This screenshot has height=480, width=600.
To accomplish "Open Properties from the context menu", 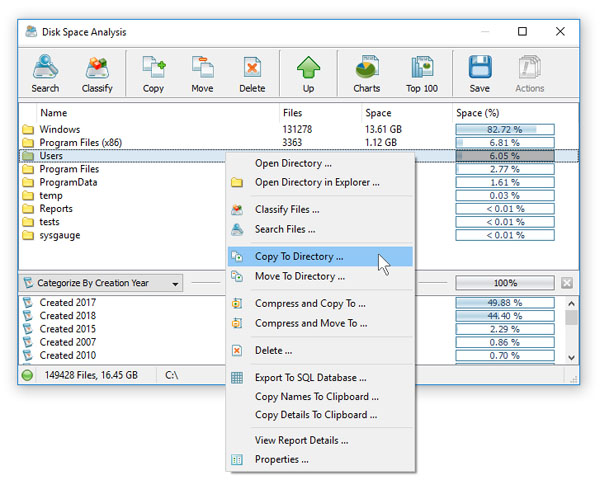I will tap(320, 459).
